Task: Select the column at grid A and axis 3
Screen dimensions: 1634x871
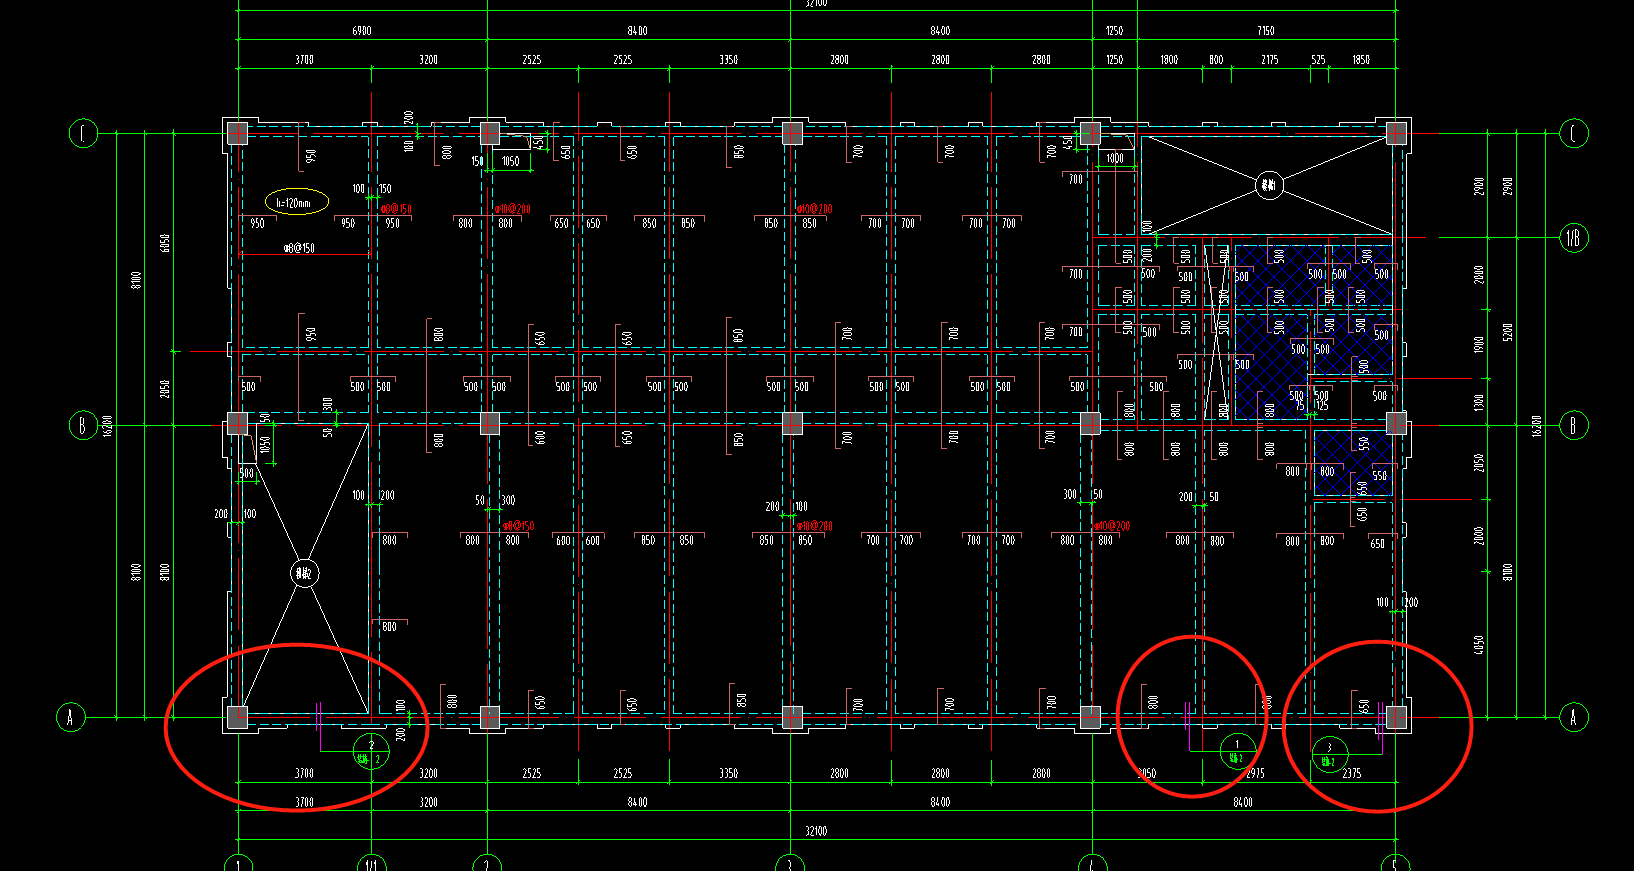Action: (x=792, y=717)
